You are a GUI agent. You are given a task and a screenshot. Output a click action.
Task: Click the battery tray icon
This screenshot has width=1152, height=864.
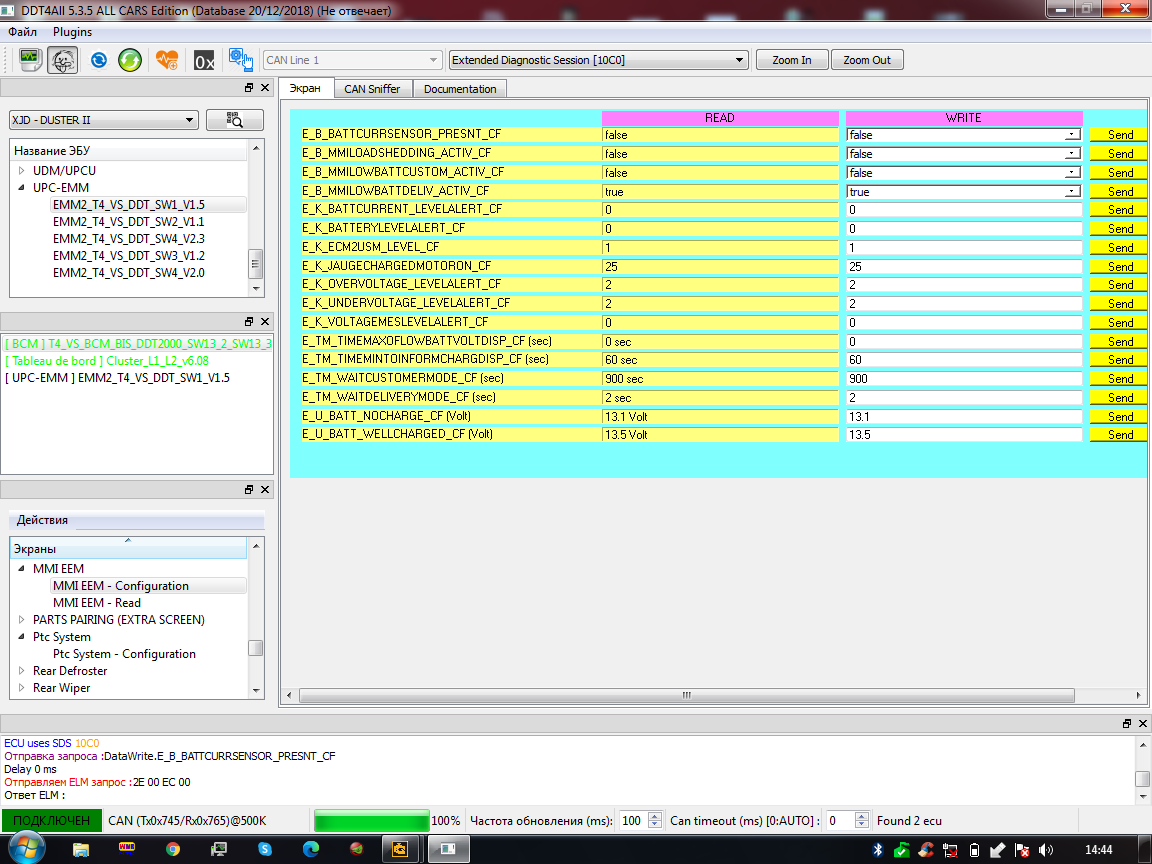click(974, 850)
